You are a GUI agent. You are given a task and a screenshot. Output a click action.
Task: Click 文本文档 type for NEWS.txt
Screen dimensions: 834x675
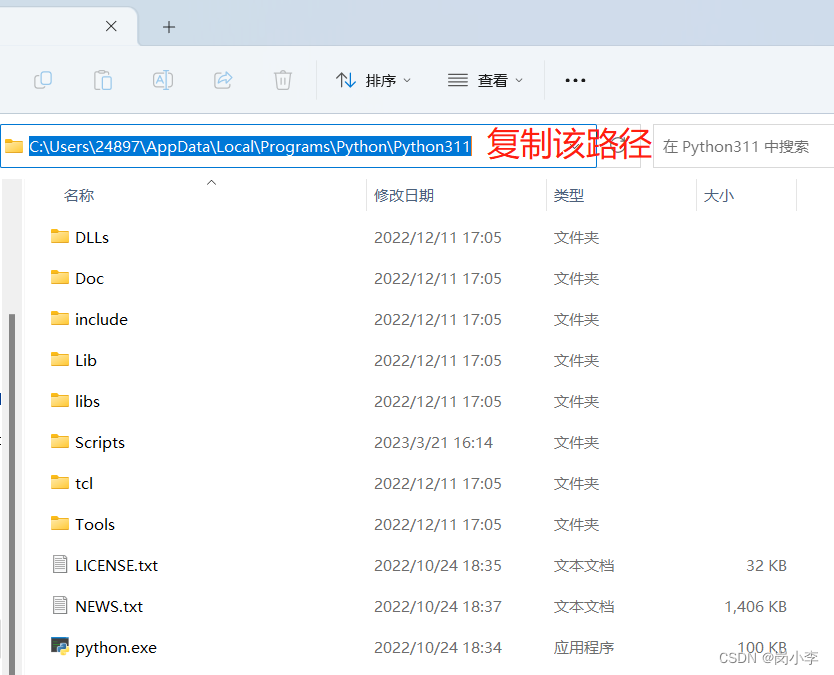pyautogui.click(x=583, y=606)
